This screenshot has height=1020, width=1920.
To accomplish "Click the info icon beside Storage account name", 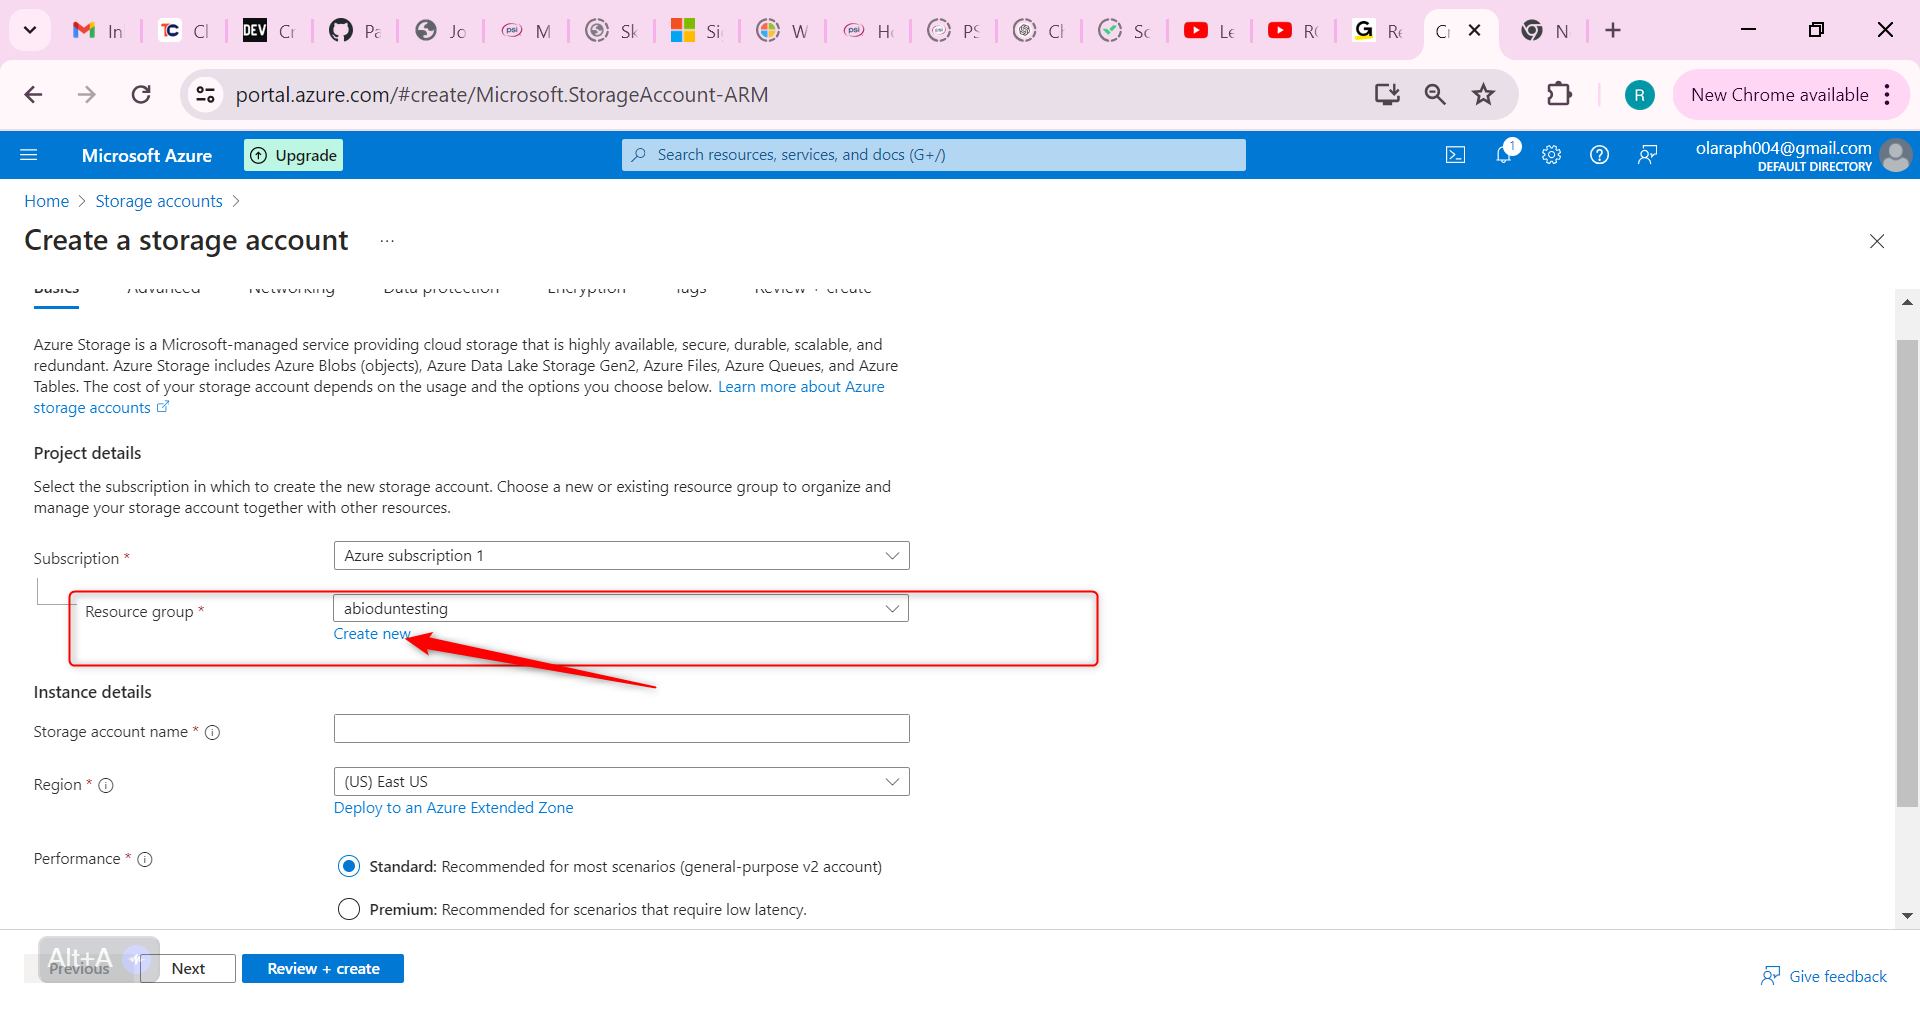I will [212, 732].
